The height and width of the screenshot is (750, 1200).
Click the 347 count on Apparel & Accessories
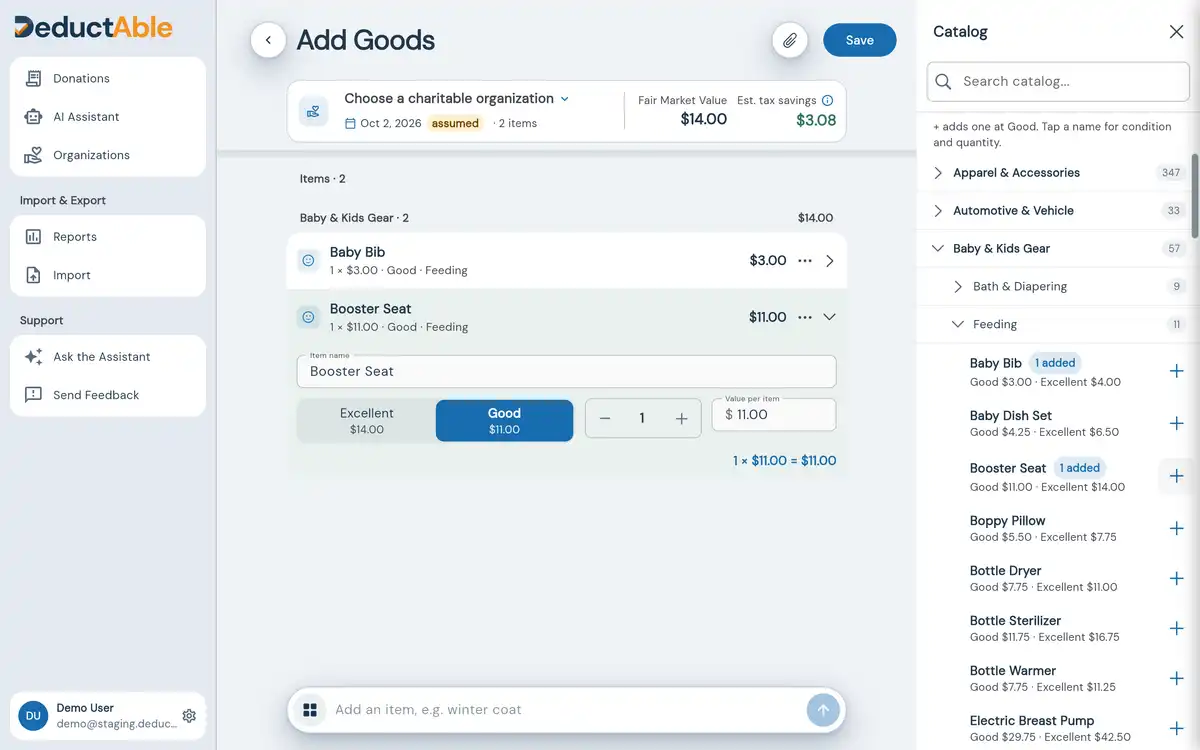click(1171, 173)
